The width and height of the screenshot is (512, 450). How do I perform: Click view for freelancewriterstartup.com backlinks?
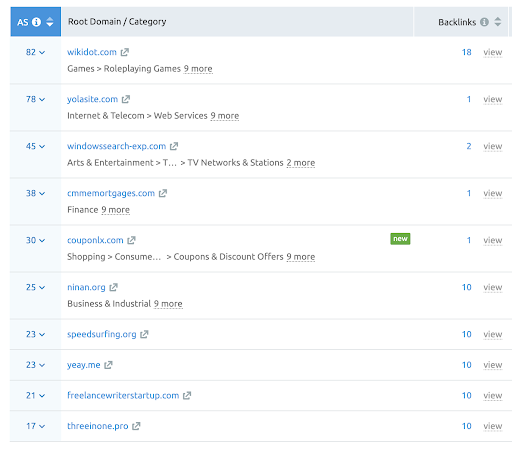point(493,396)
